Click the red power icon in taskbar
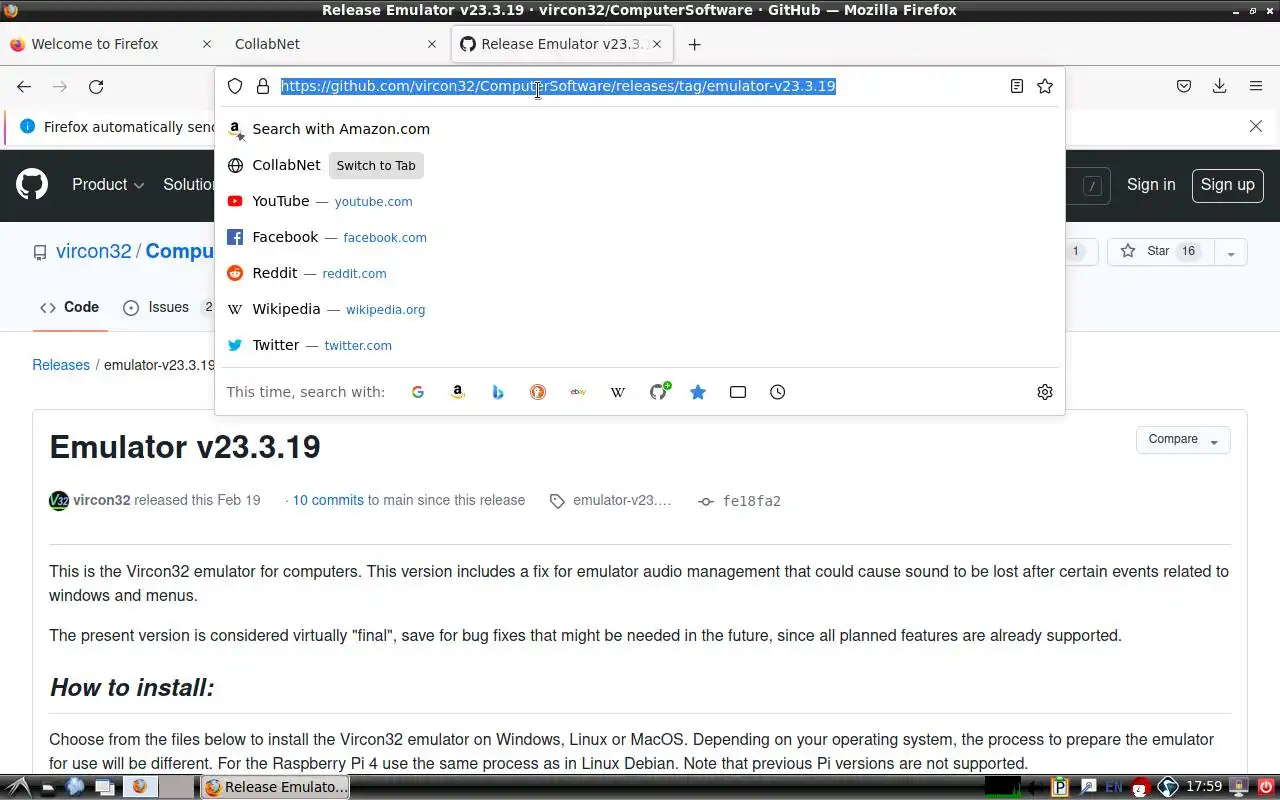 coord(1265,787)
